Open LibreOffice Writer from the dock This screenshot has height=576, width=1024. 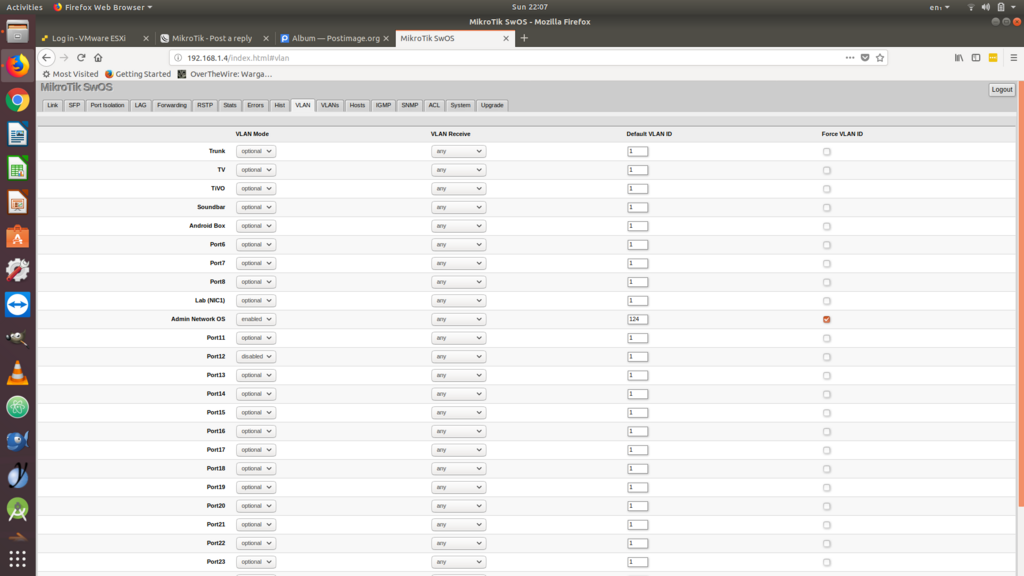pos(18,134)
